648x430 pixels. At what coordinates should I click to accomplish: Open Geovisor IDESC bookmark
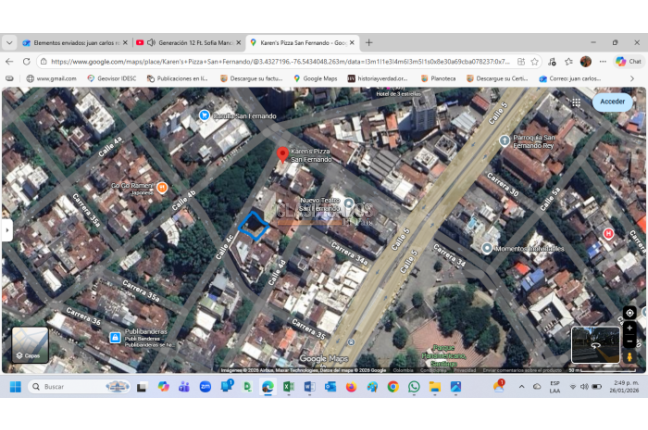pyautogui.click(x=112, y=79)
